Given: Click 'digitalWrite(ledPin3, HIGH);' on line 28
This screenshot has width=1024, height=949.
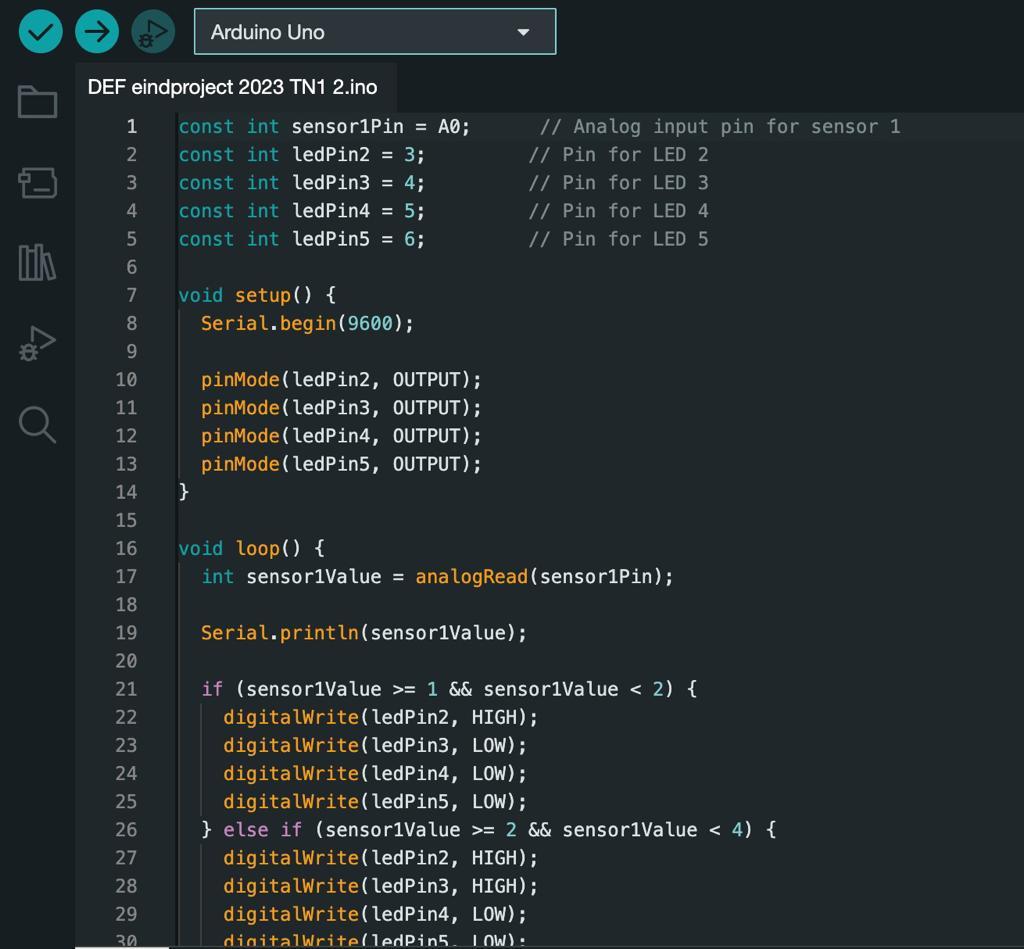Looking at the screenshot, I should (x=380, y=886).
